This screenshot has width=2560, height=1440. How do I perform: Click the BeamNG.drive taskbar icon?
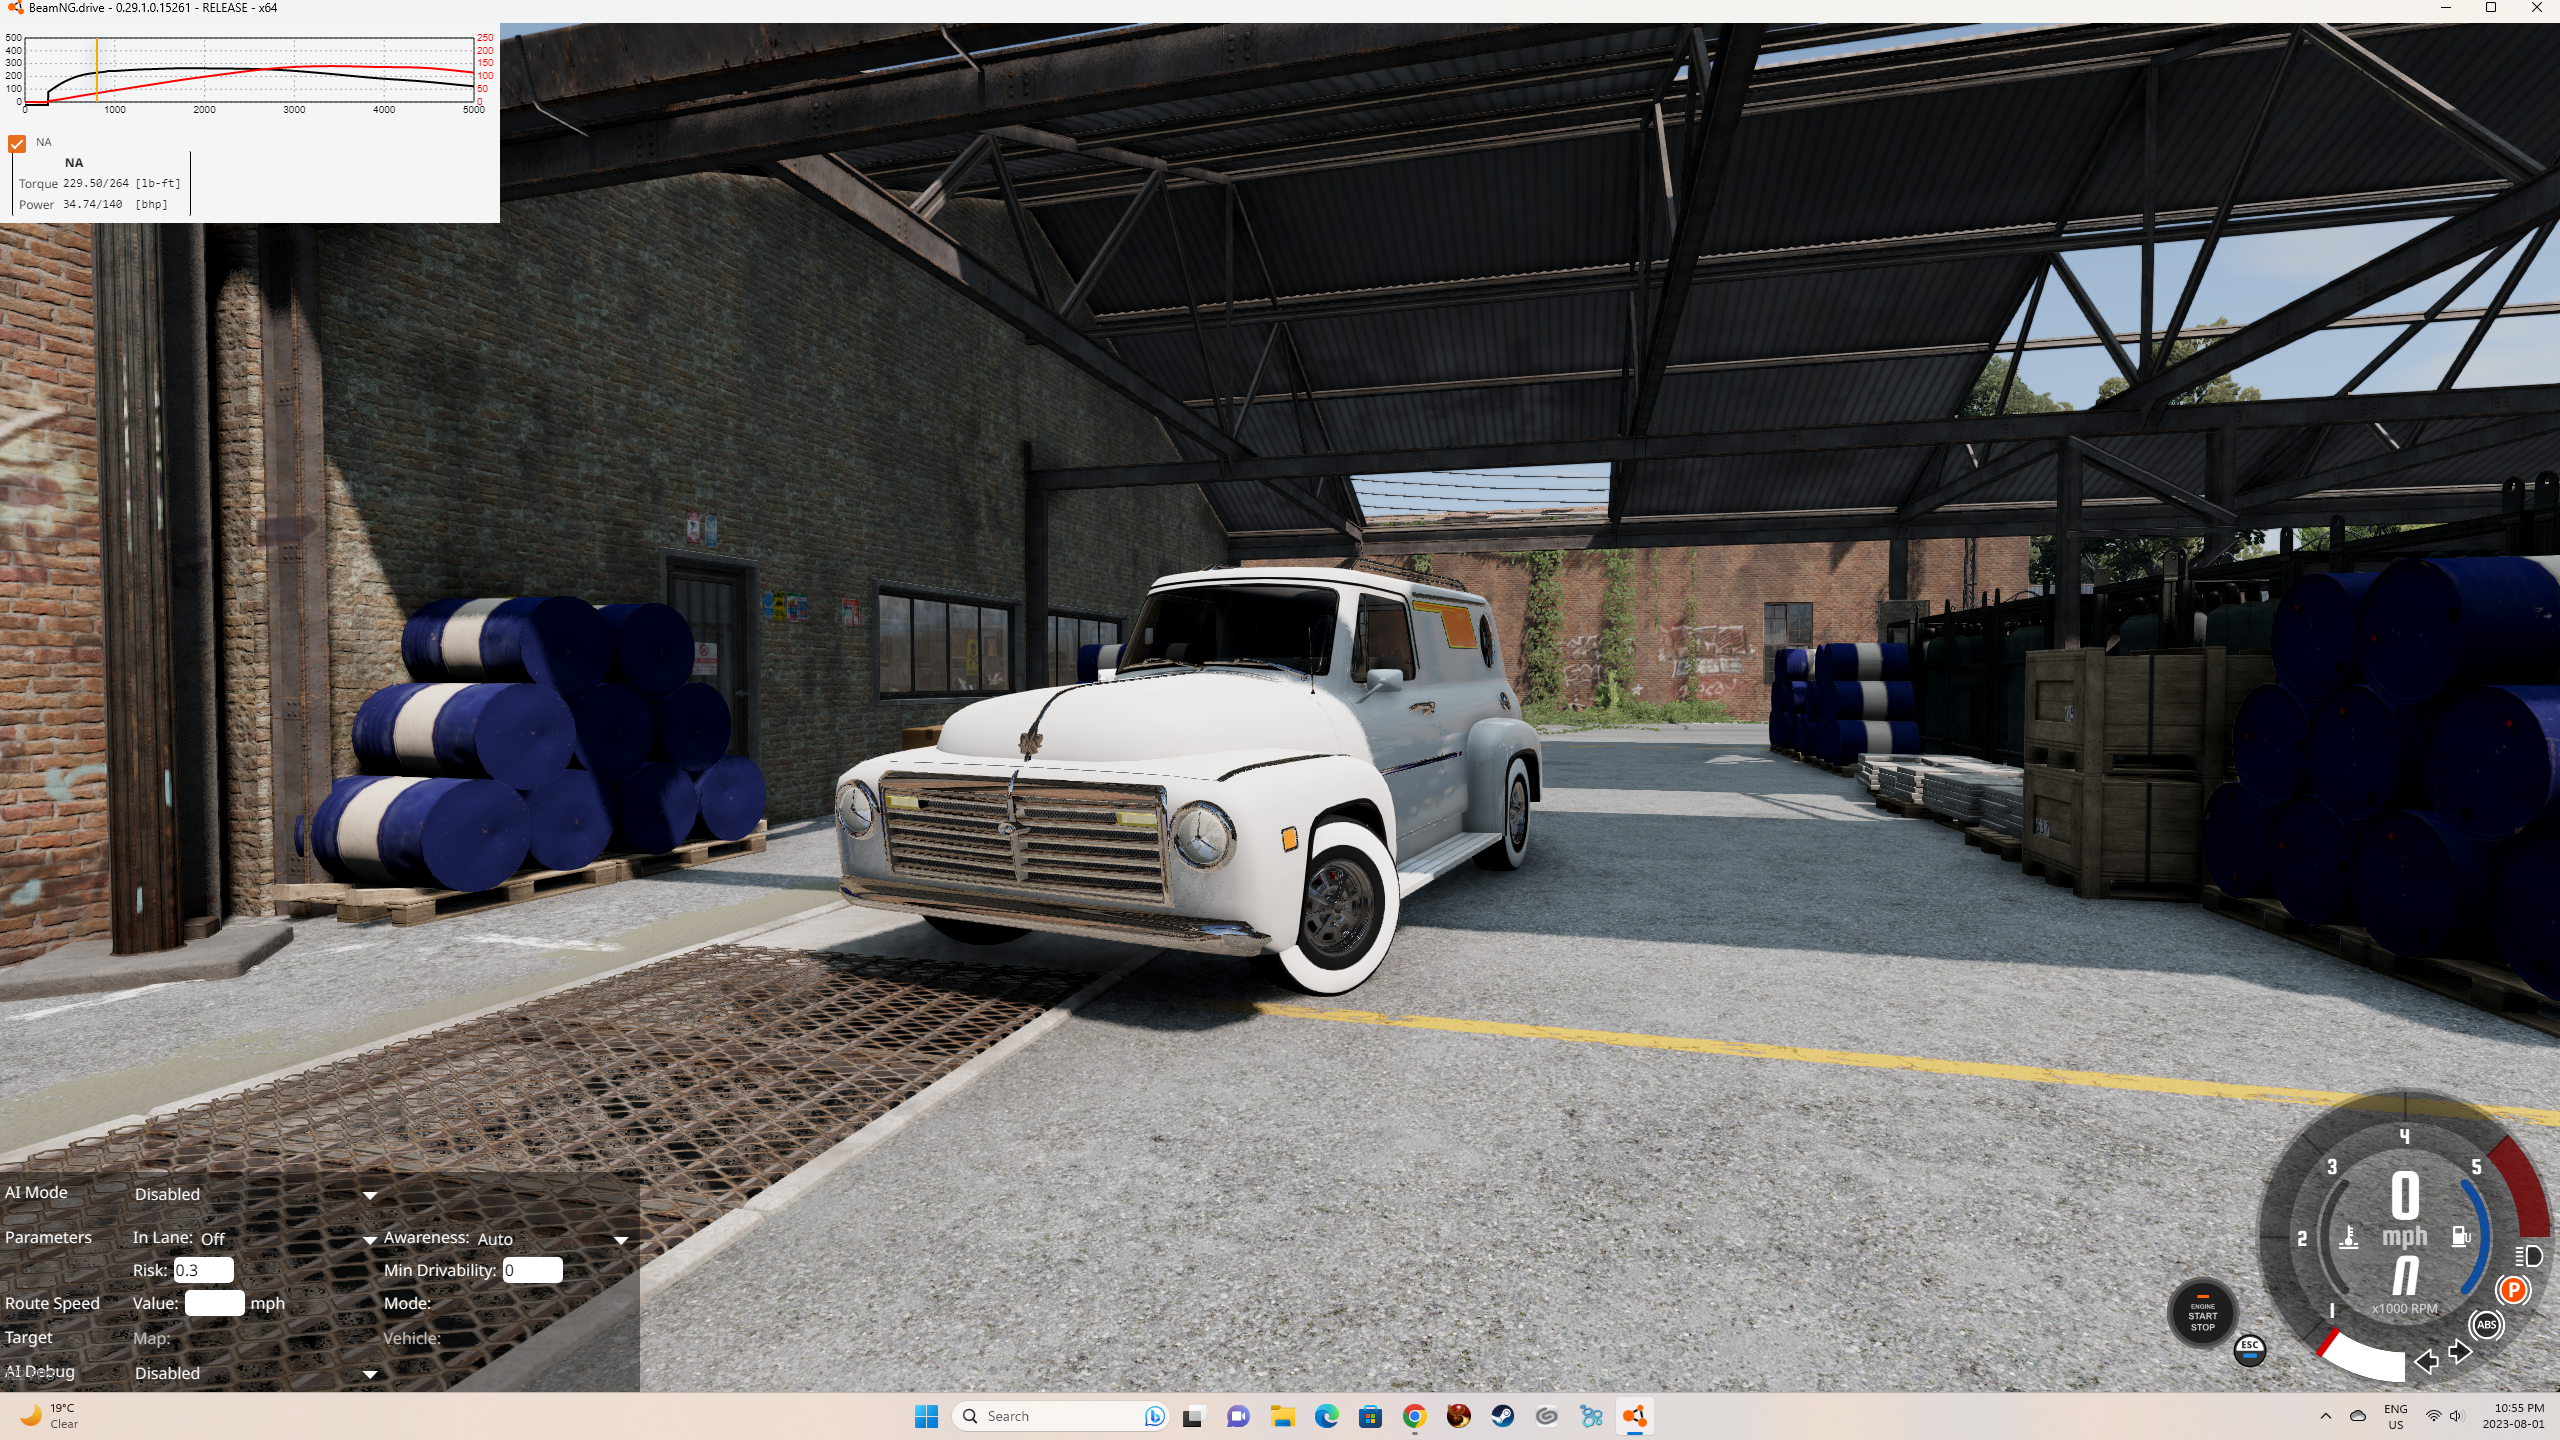point(1635,1416)
